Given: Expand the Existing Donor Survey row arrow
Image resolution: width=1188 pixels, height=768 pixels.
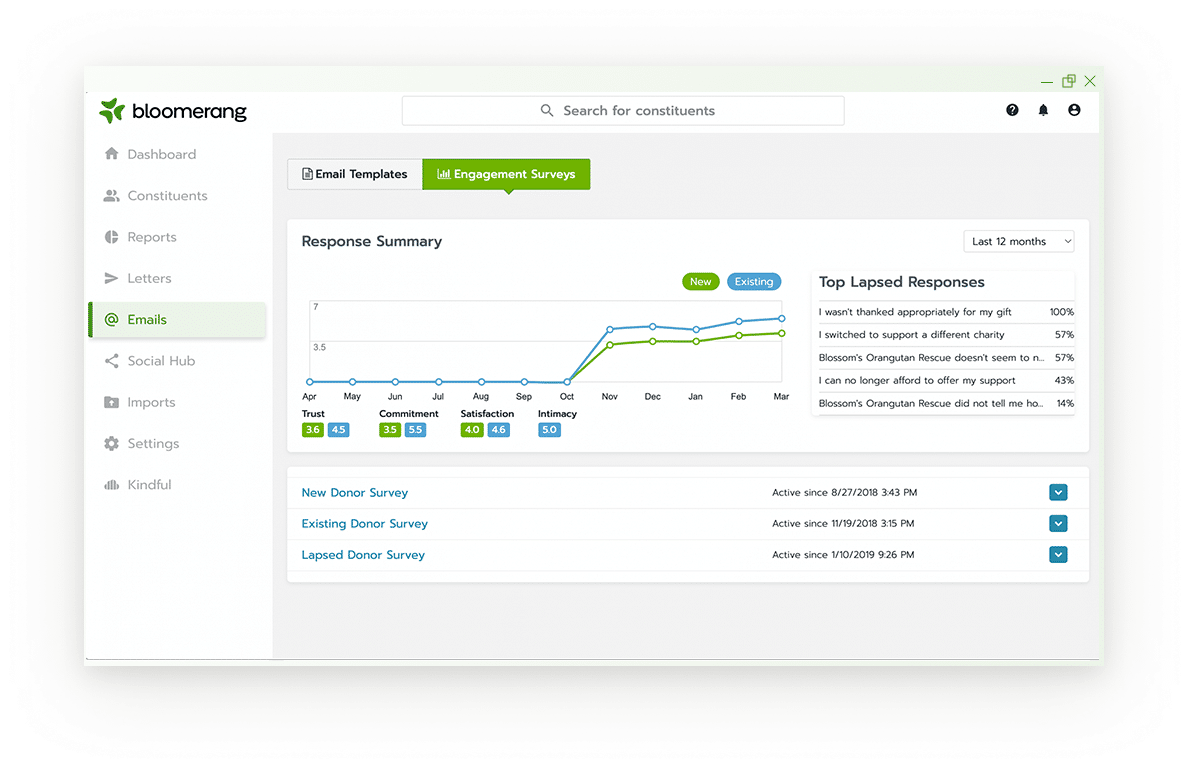Looking at the screenshot, I should click(1058, 523).
